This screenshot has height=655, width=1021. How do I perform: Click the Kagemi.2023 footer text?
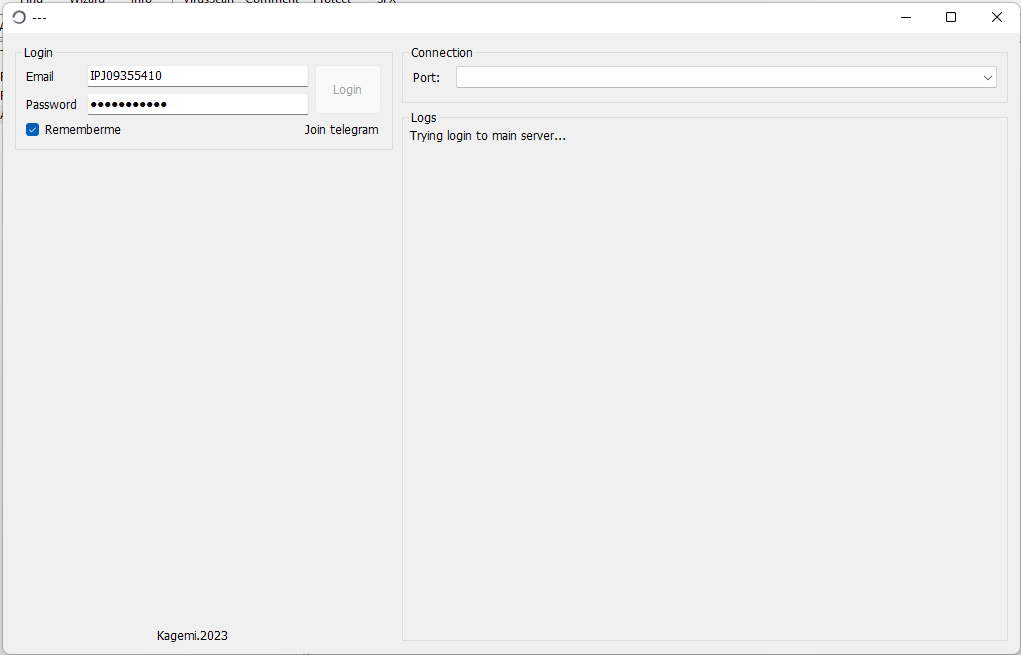192,636
